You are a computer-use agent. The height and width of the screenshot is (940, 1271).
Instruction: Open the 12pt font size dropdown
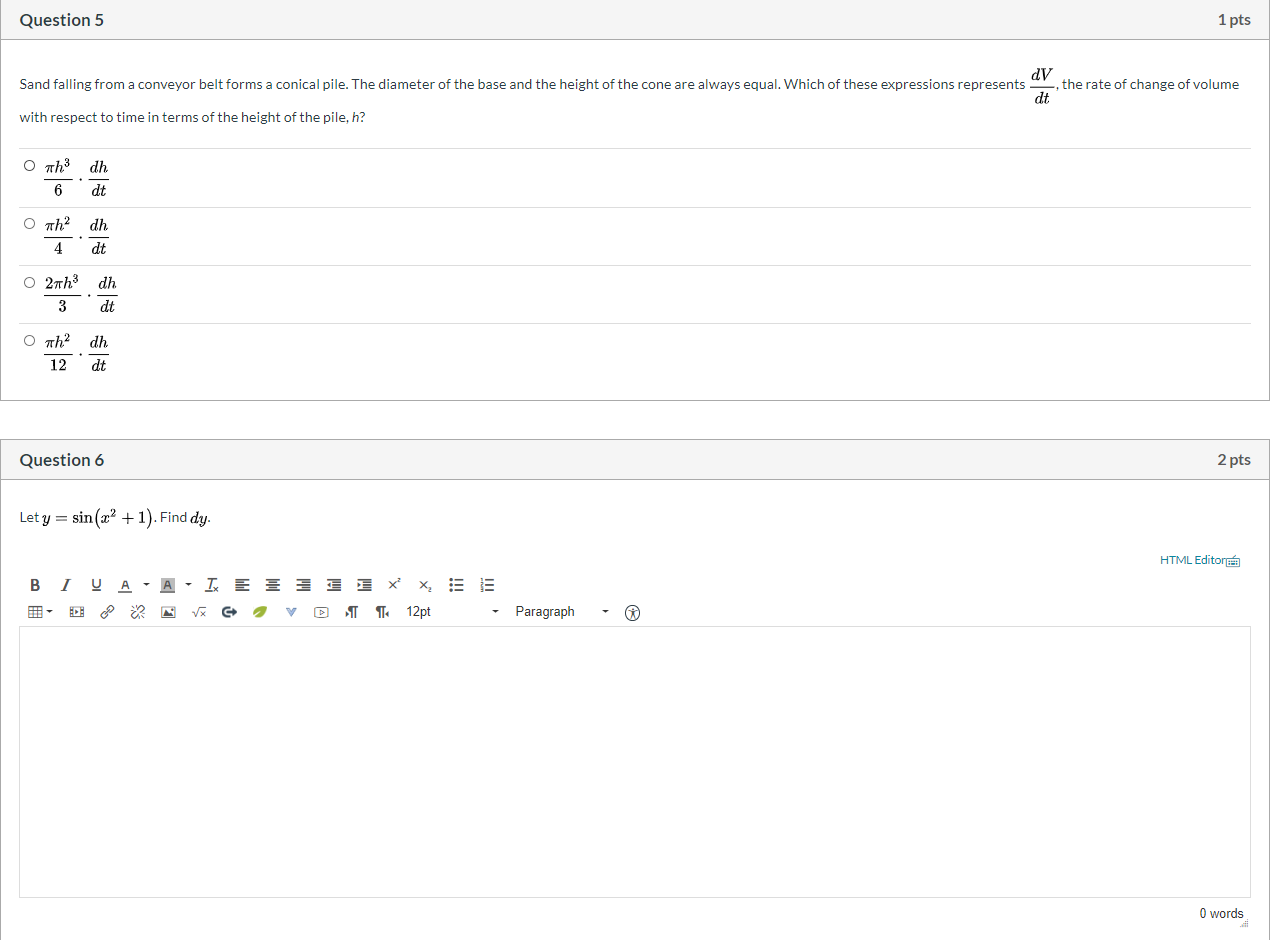tap(452, 612)
